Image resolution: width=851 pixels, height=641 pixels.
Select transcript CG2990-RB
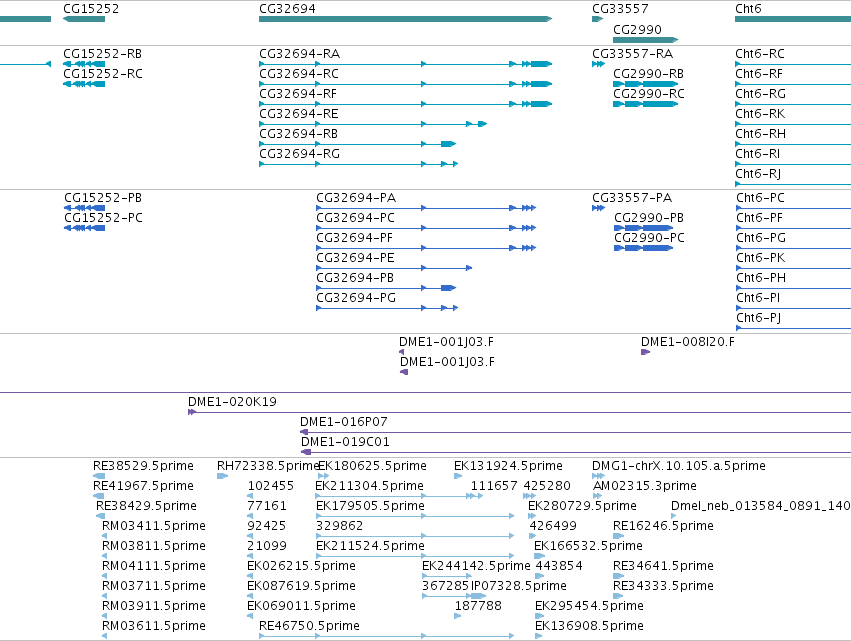649,74
